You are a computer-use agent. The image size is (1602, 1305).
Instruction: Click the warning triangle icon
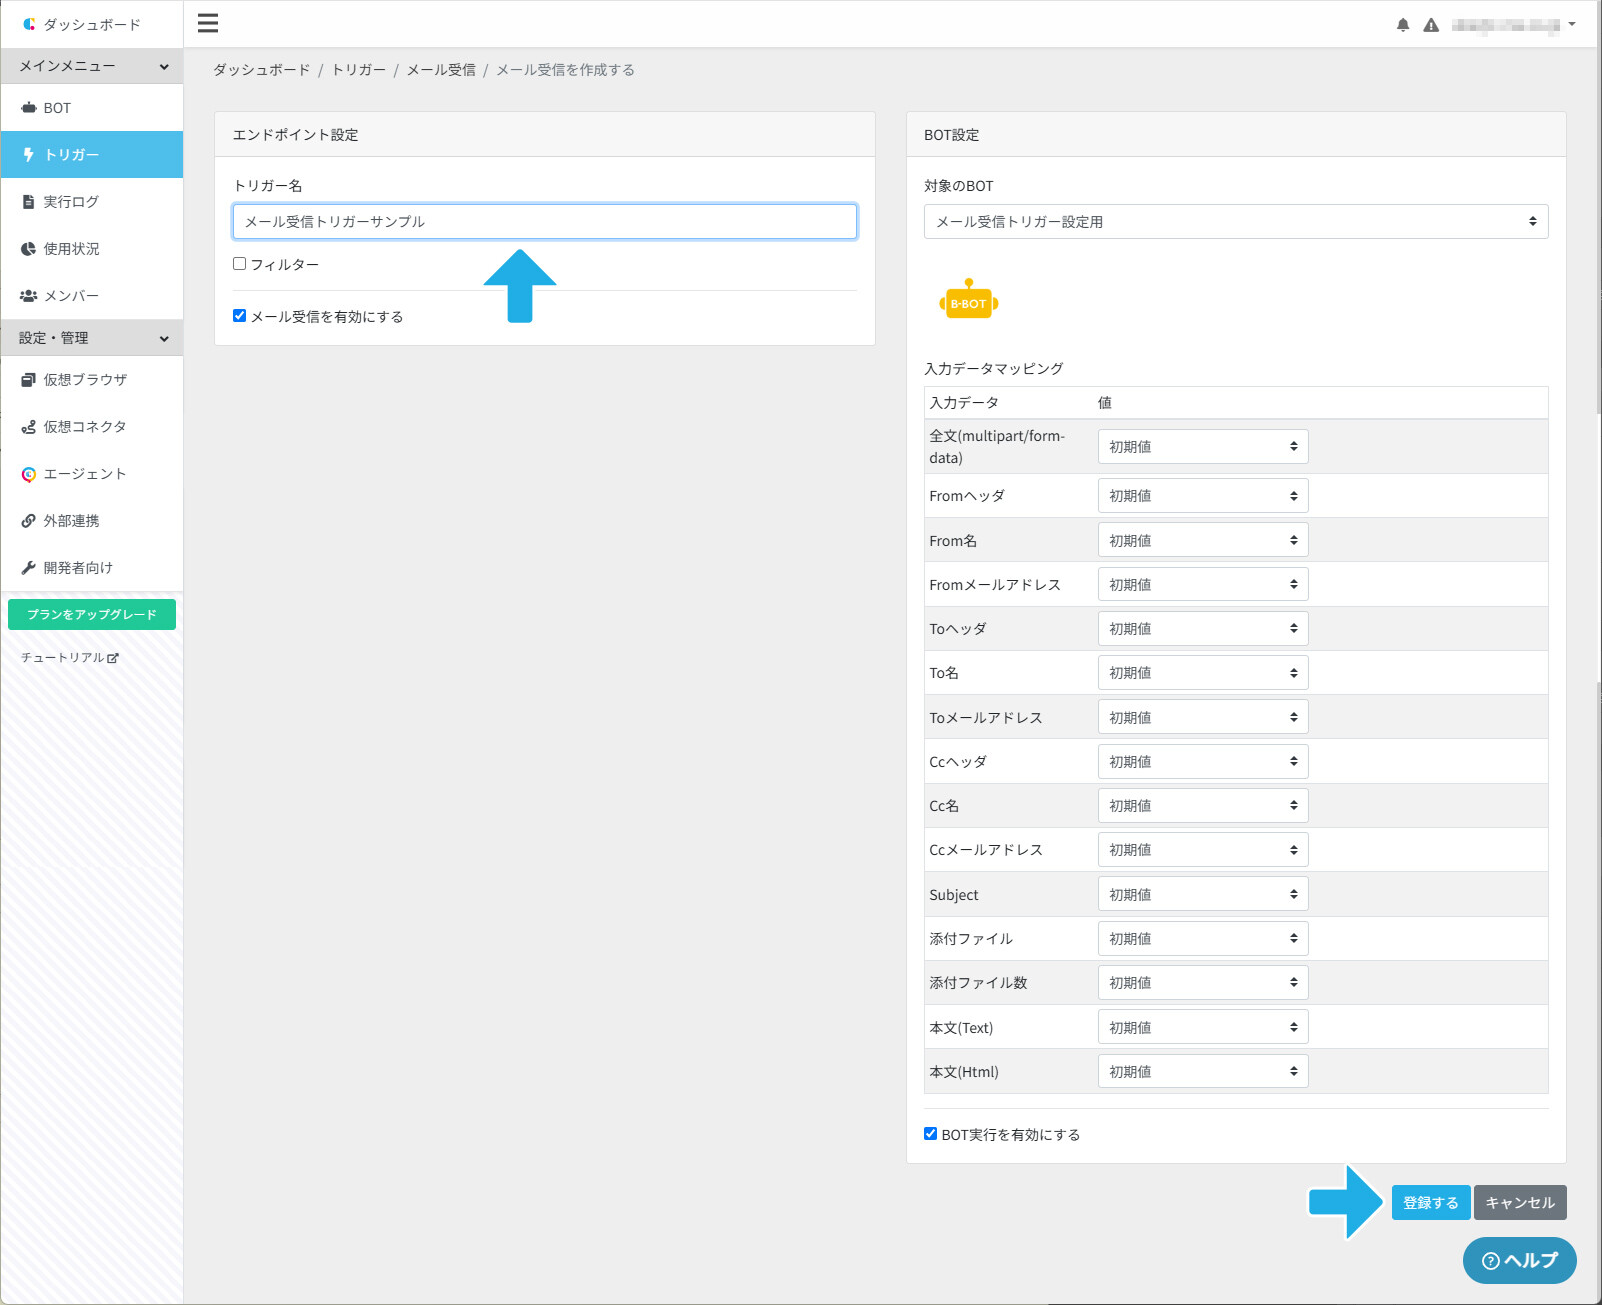[x=1431, y=25]
